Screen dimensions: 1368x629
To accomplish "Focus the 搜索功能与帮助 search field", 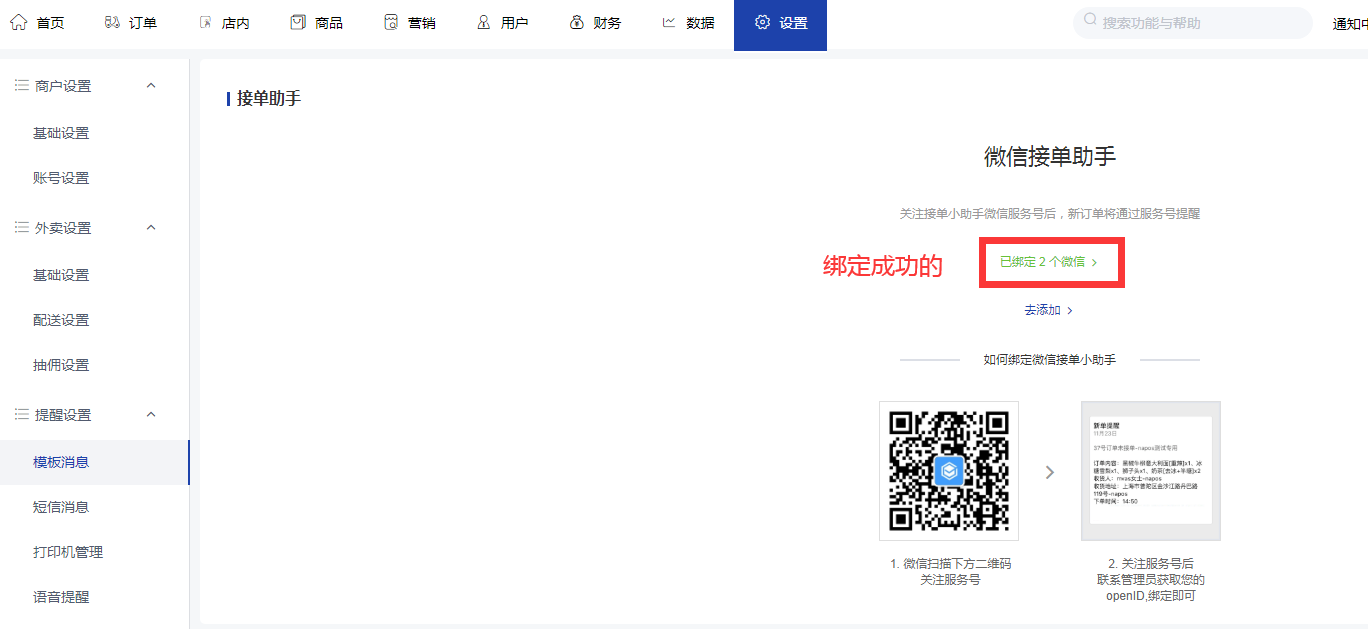I will 1192,23.
